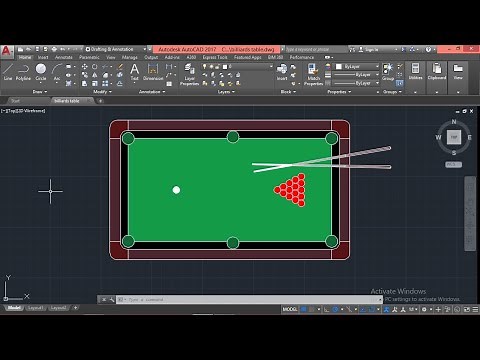
Task: Select the Copy tool in Modify panel
Action: click(85, 75)
